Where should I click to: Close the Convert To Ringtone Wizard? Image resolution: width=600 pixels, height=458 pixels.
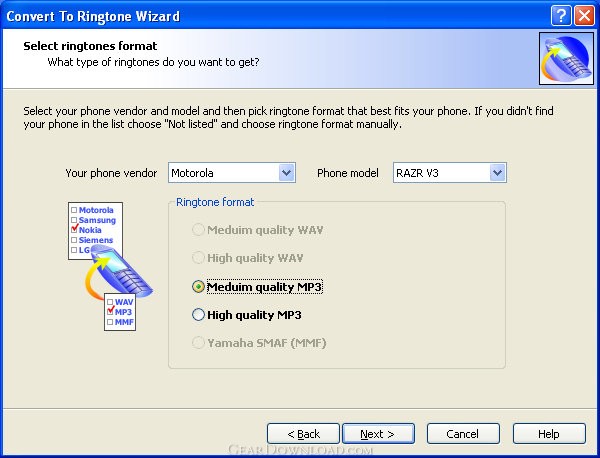coord(585,16)
